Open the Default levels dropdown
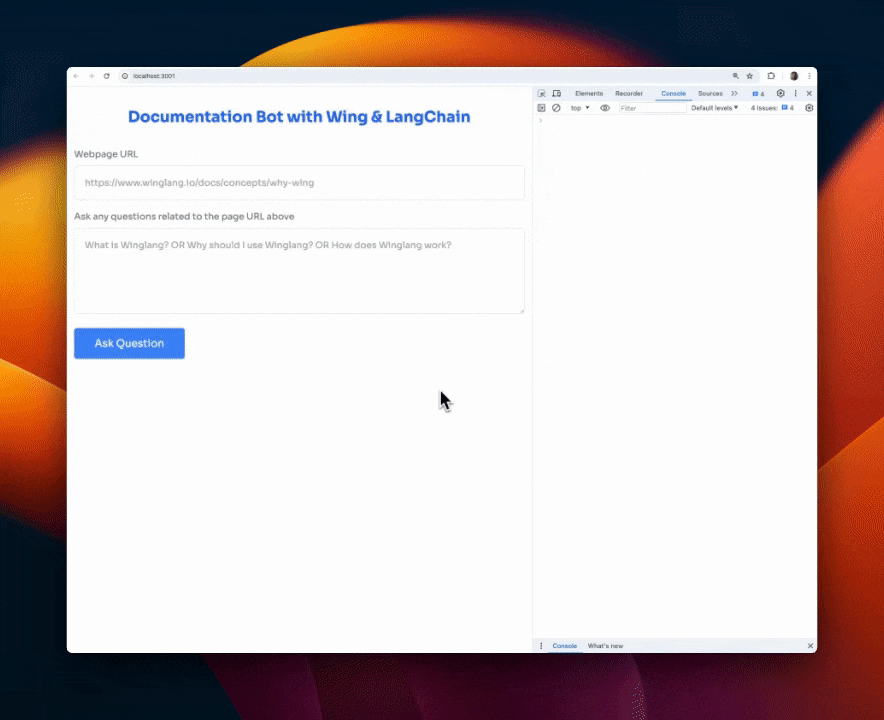Viewport: 884px width, 720px height. [714, 108]
